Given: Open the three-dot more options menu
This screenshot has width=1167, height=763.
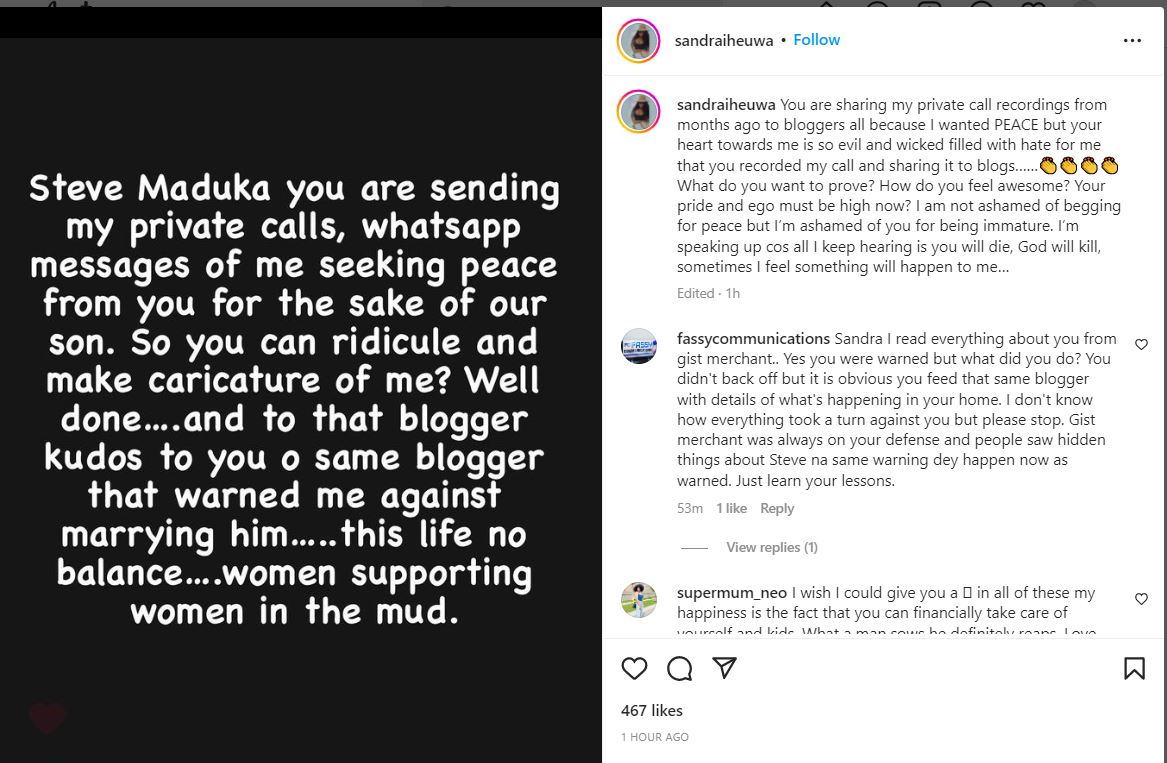Looking at the screenshot, I should 1132,41.
